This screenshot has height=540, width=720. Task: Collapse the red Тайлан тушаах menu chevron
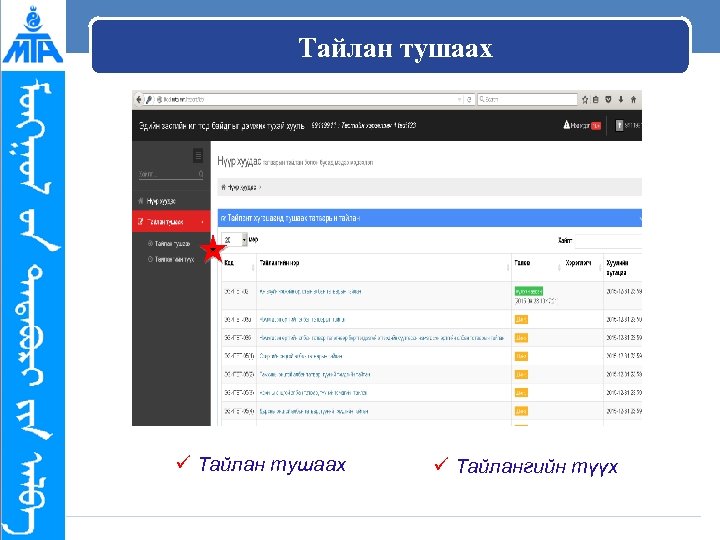tap(202, 222)
